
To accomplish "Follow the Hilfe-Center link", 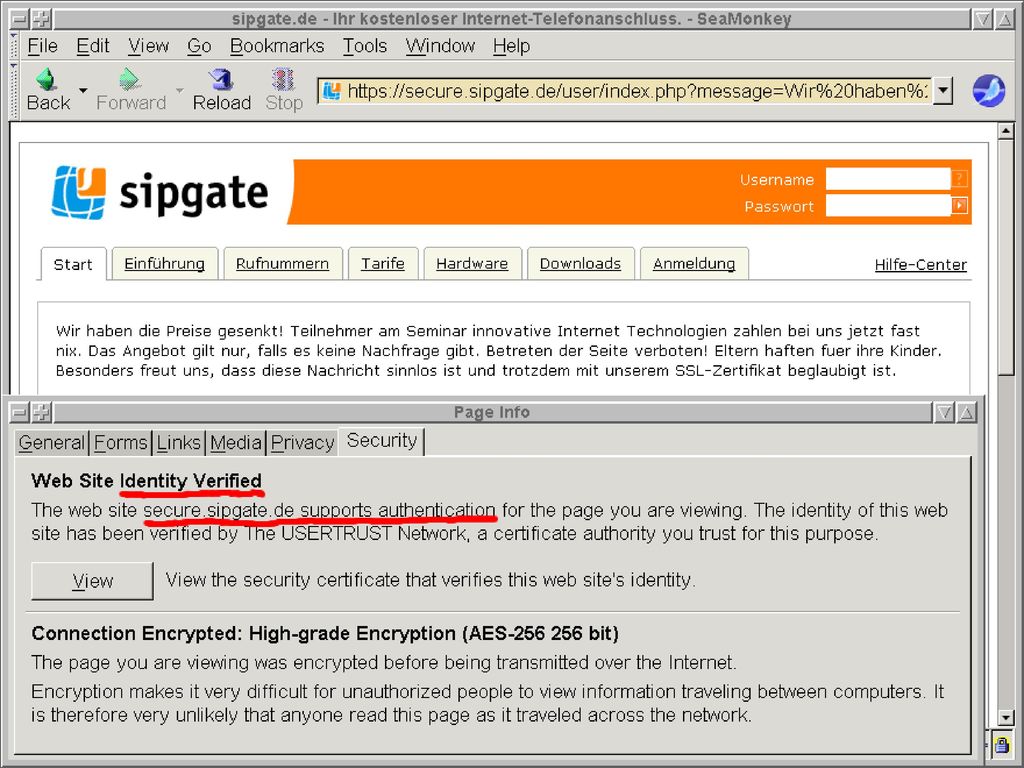I will pyautogui.click(x=920, y=264).
